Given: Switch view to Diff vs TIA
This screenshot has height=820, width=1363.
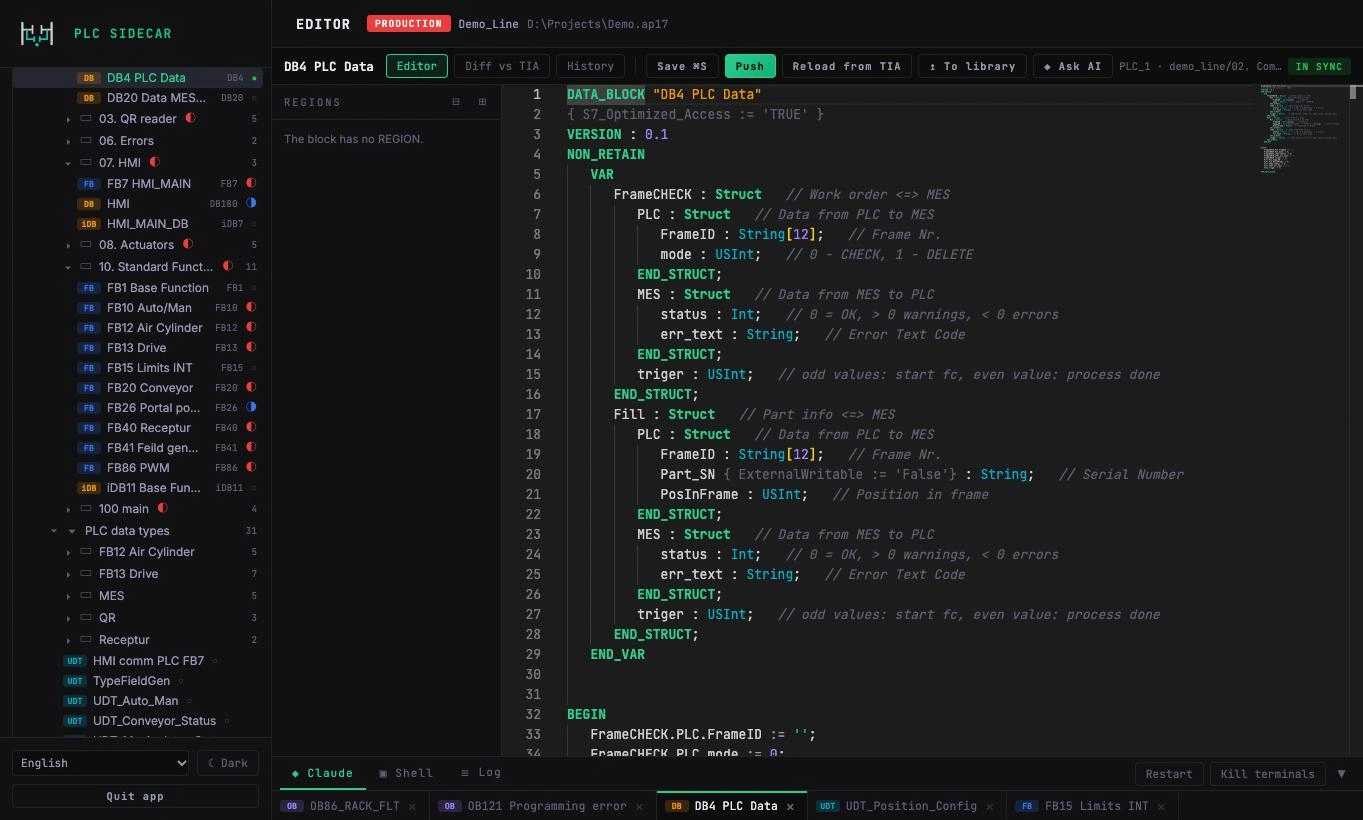Looking at the screenshot, I should (x=502, y=66).
